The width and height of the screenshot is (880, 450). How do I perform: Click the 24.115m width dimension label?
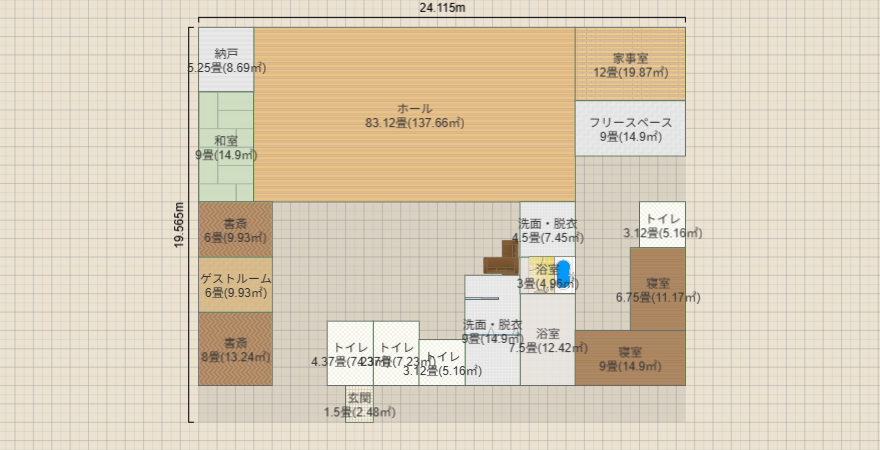[442, 8]
